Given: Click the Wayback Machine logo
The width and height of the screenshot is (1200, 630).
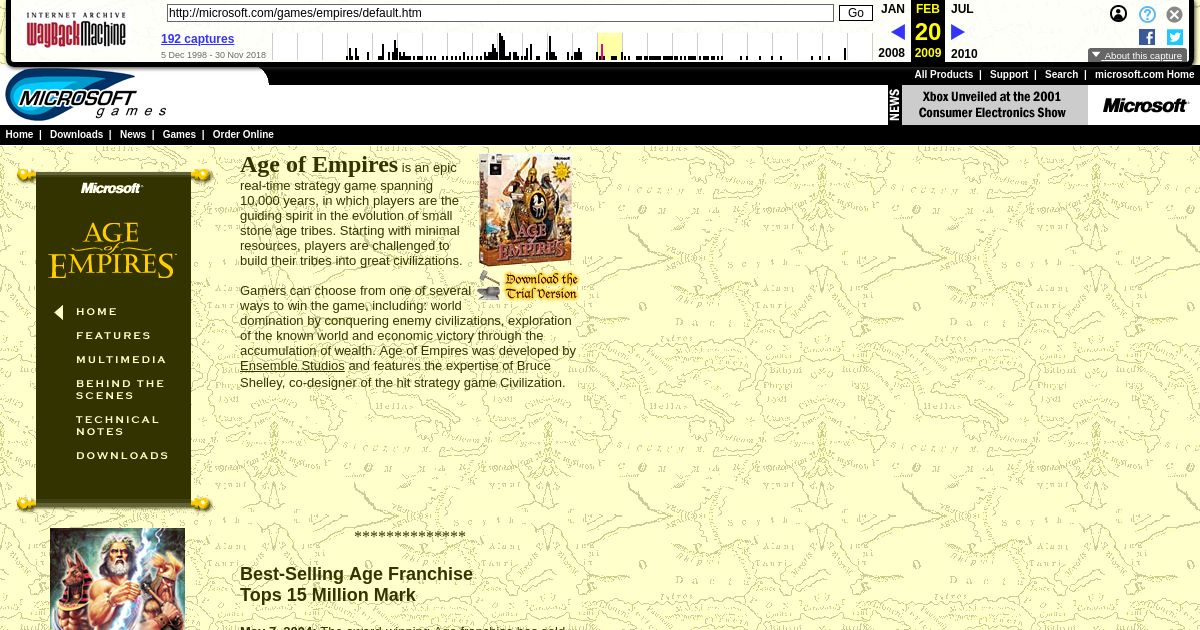Looking at the screenshot, I should 76,30.
